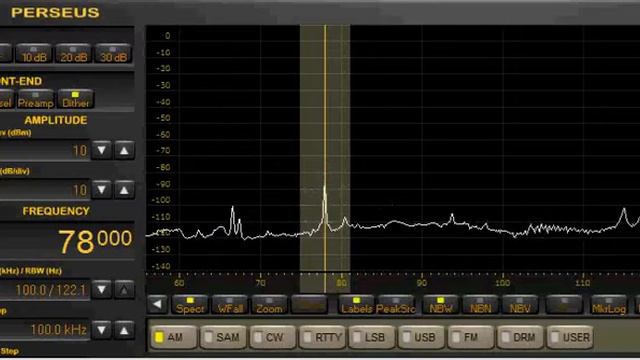
Task: Click the 78 kHz frequency digits
Action: pyautogui.click(x=76, y=242)
